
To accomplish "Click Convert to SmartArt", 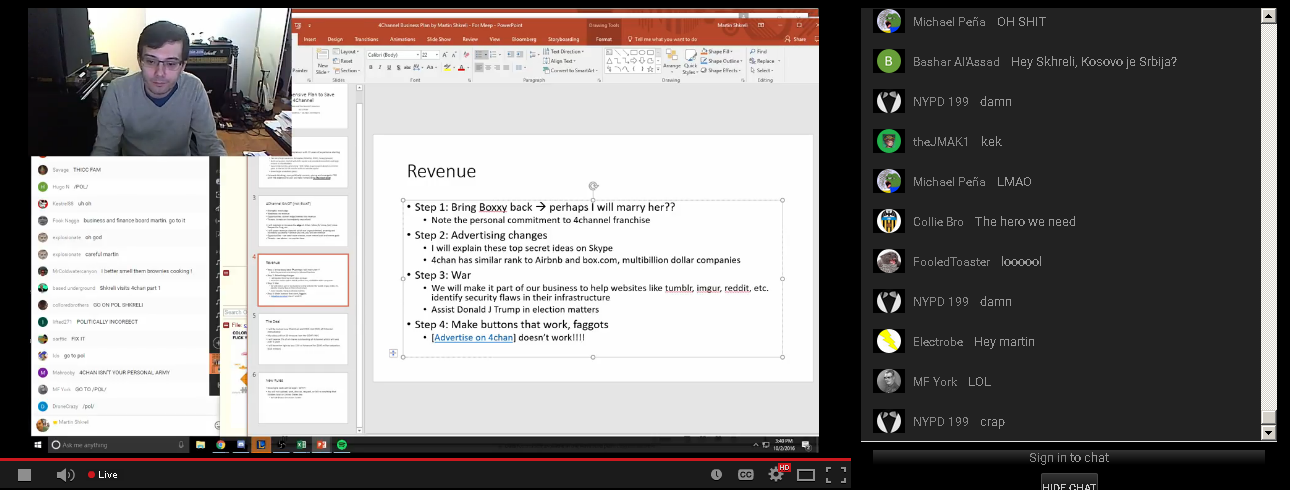I will (570, 71).
